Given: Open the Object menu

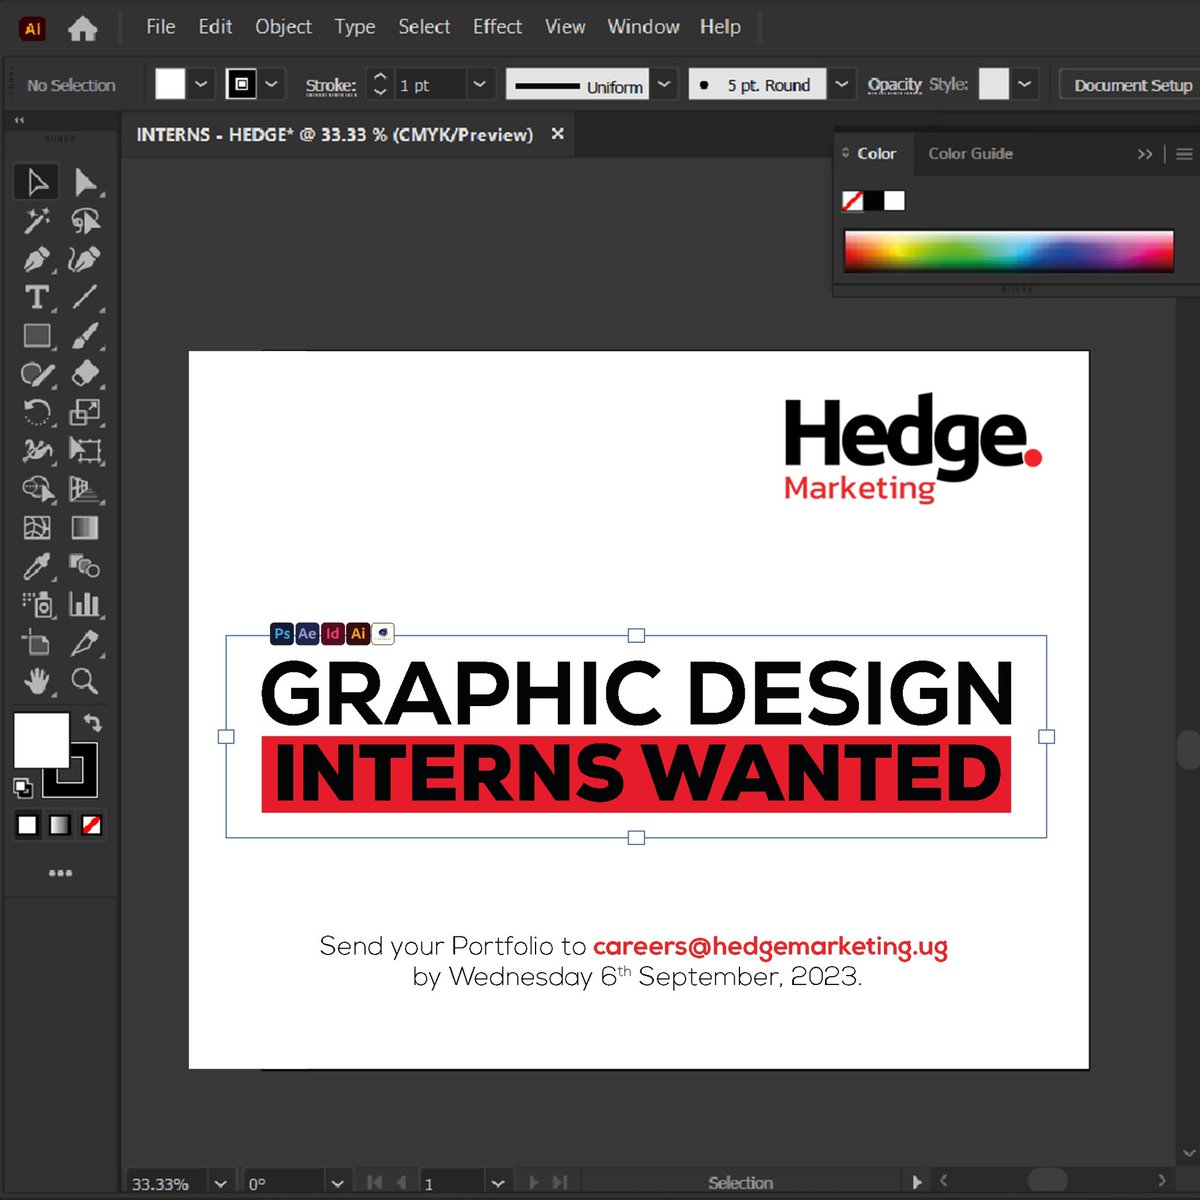Looking at the screenshot, I should (x=283, y=27).
